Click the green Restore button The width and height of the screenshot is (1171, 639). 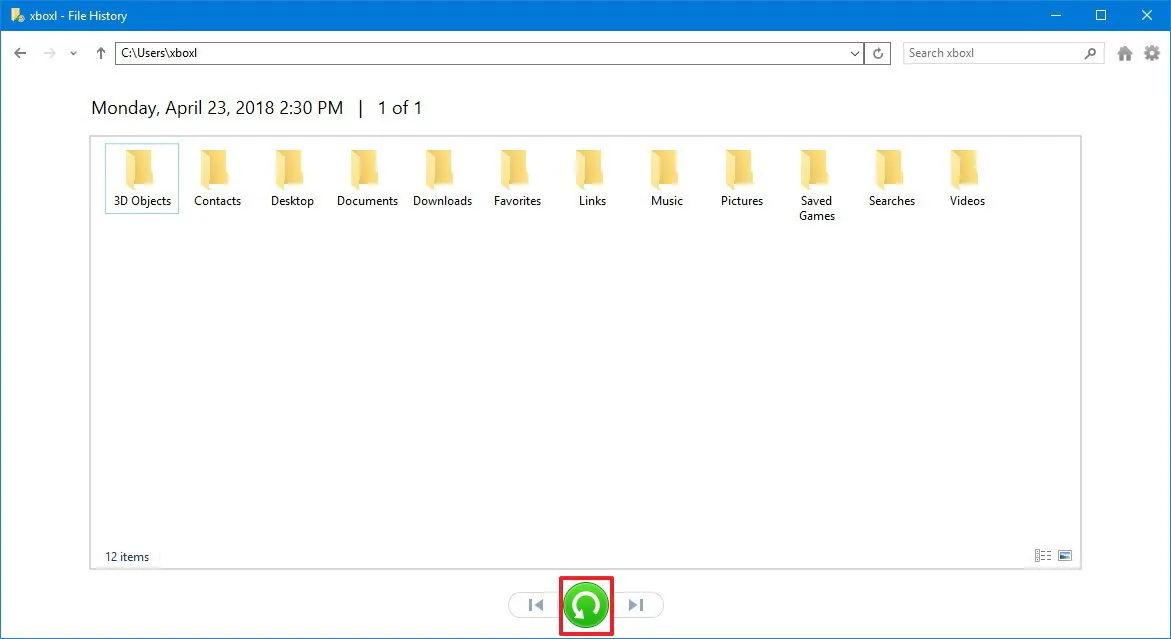586,605
